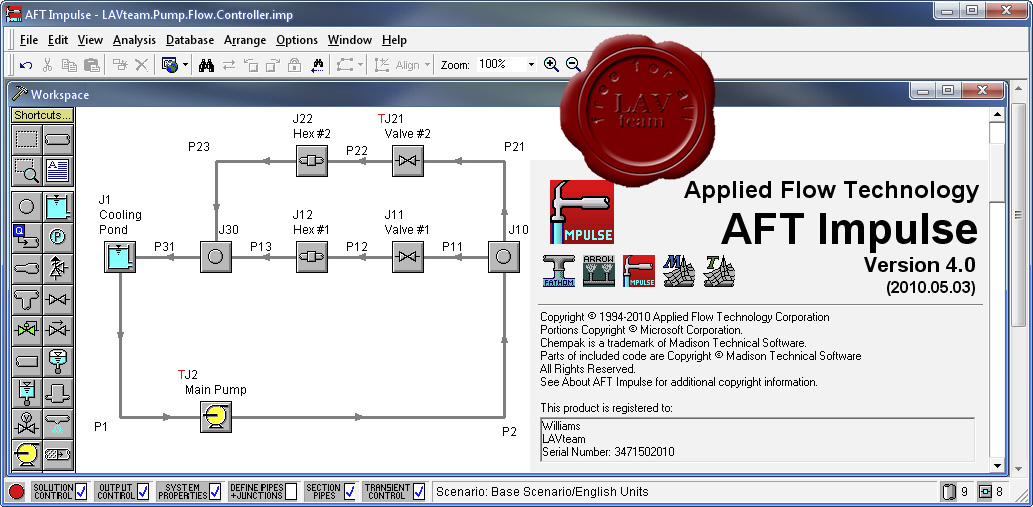The image size is (1033, 507).
Task: Select the Assigned Flow junction tool
Action: point(26,237)
